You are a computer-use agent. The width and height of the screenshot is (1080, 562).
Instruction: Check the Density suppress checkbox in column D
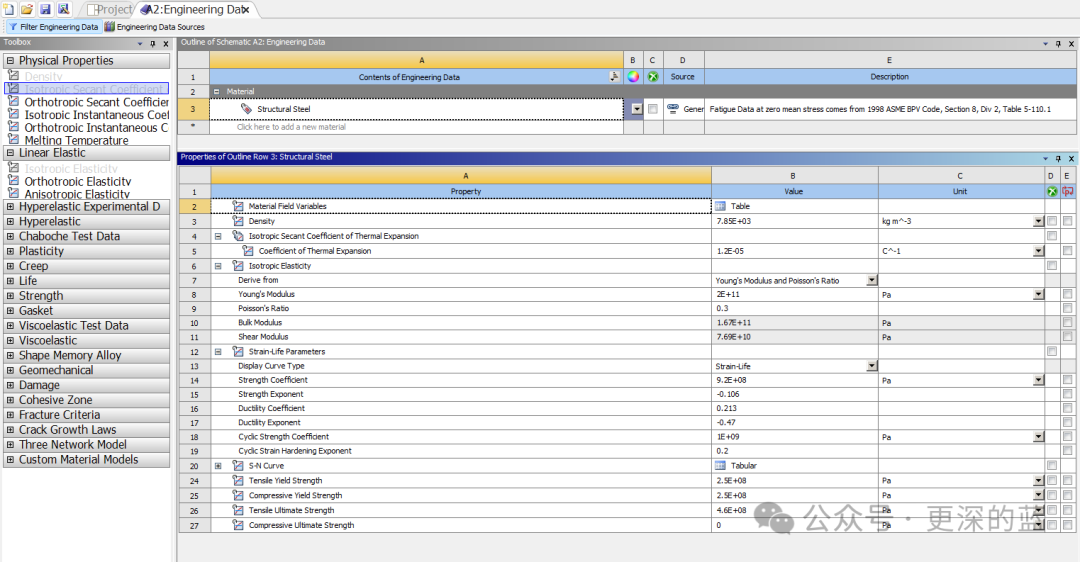pos(1052,221)
